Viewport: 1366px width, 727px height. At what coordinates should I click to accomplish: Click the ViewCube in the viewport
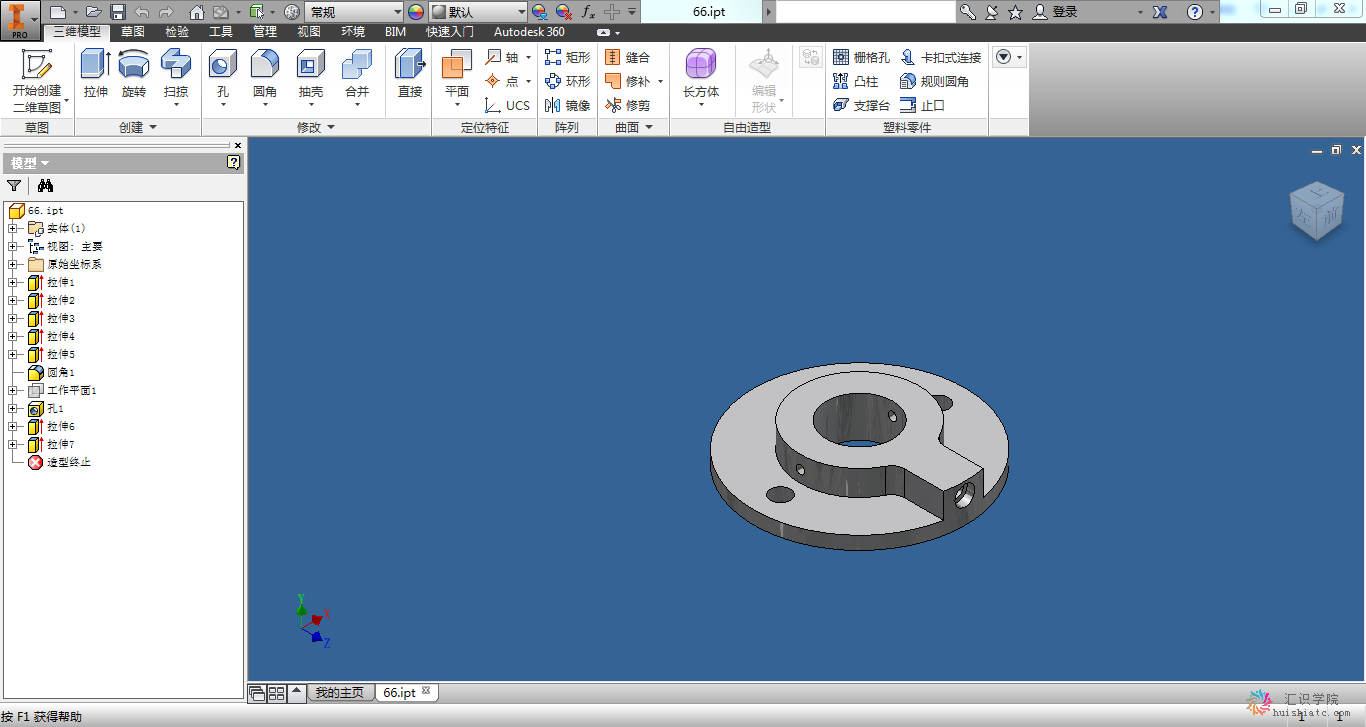[1316, 211]
